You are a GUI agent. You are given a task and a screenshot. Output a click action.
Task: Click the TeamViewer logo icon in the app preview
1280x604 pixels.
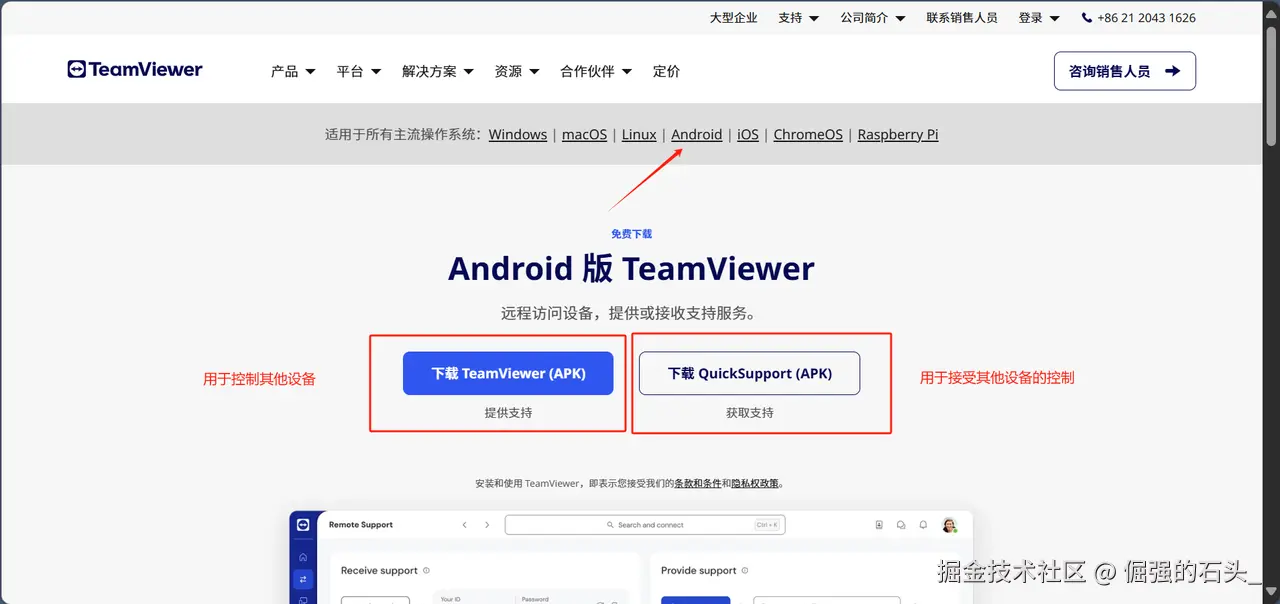(303, 525)
